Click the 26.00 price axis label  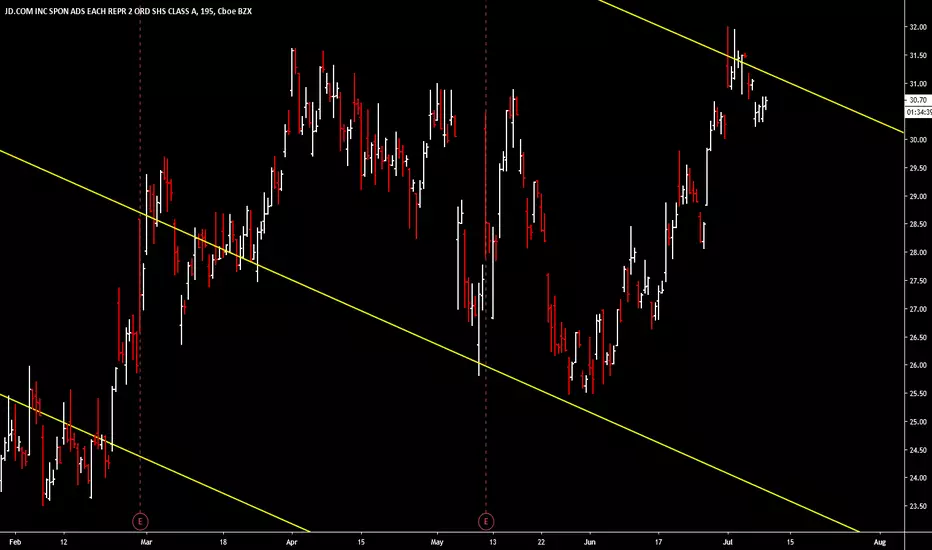pyautogui.click(x=918, y=365)
